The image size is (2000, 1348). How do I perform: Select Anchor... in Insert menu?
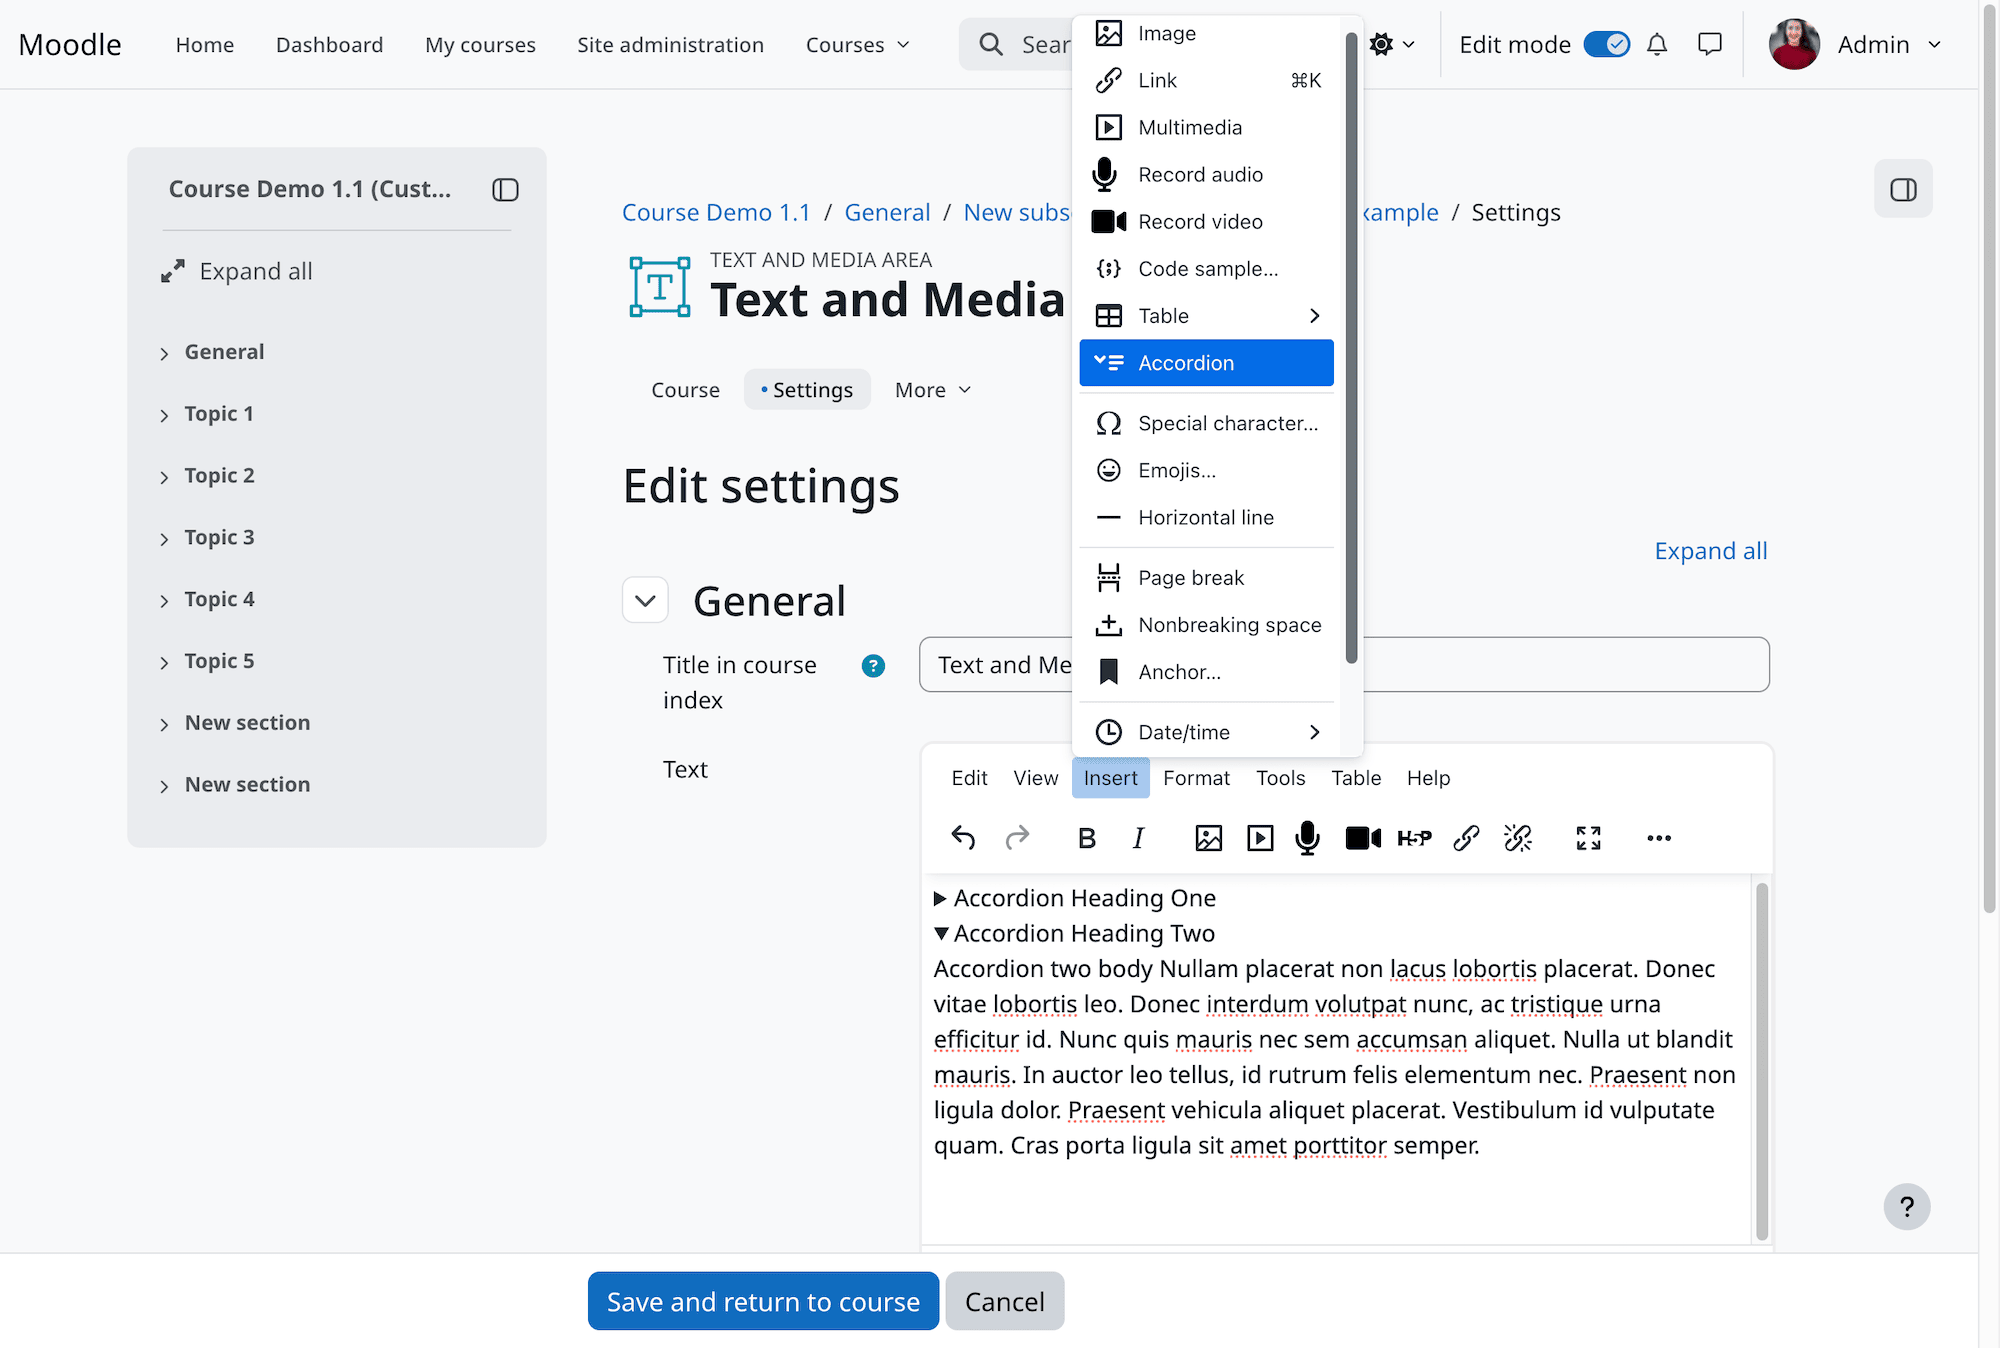(x=1206, y=672)
